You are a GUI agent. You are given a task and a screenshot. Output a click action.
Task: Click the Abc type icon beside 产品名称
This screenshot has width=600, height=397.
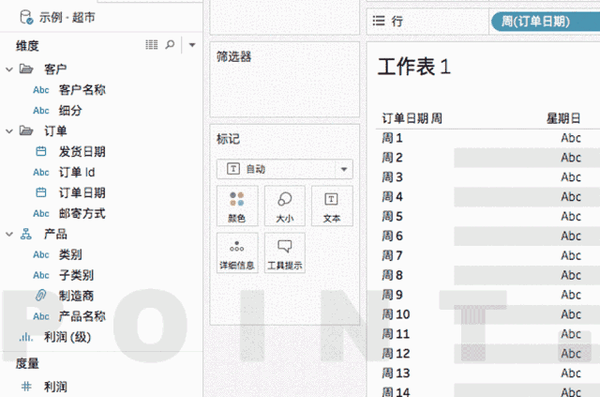coord(41,316)
